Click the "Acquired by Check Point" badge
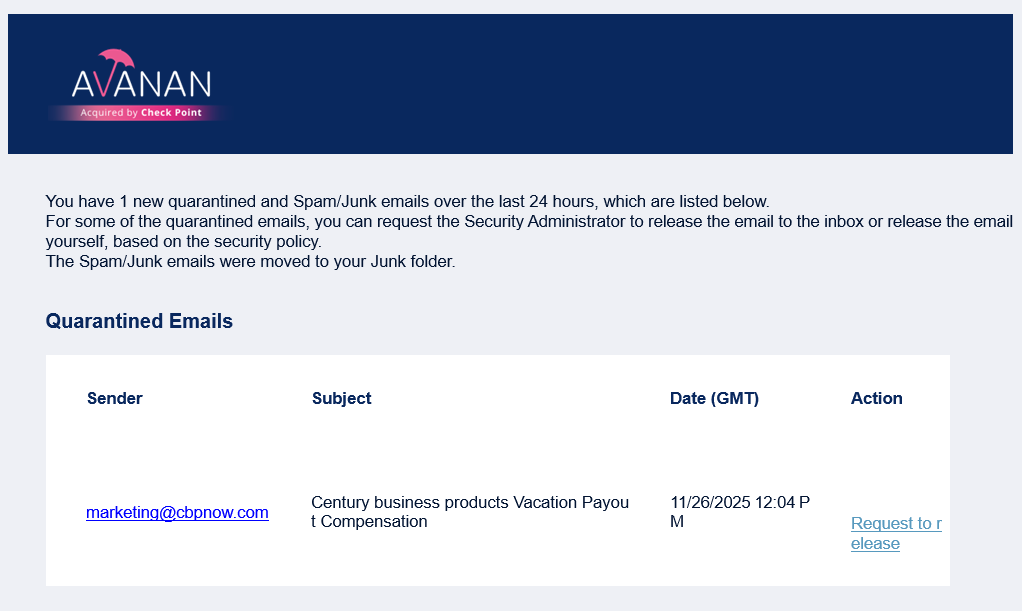The height and width of the screenshot is (611, 1022). (140, 113)
